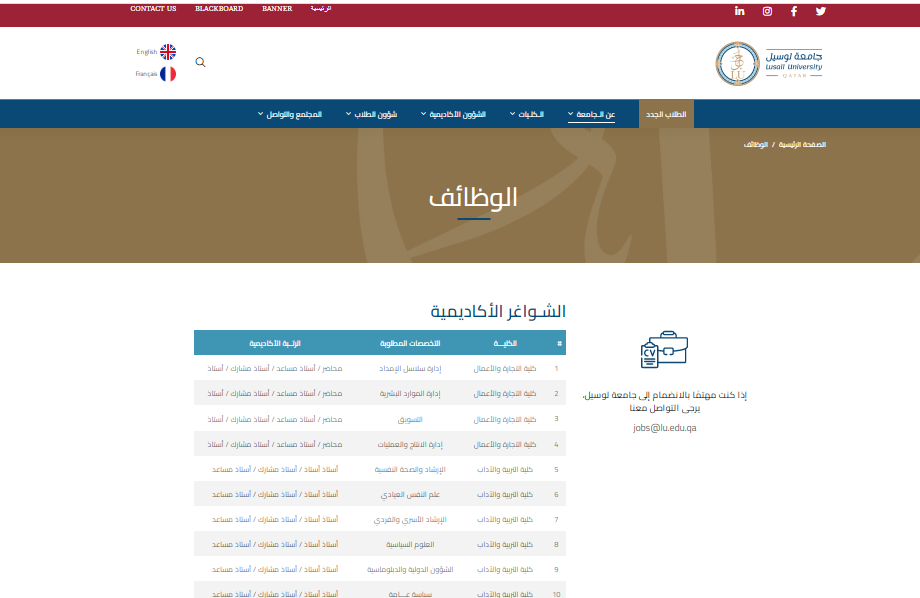Click the CV briefcase jobs icon
920x598 pixels.
[x=664, y=350]
